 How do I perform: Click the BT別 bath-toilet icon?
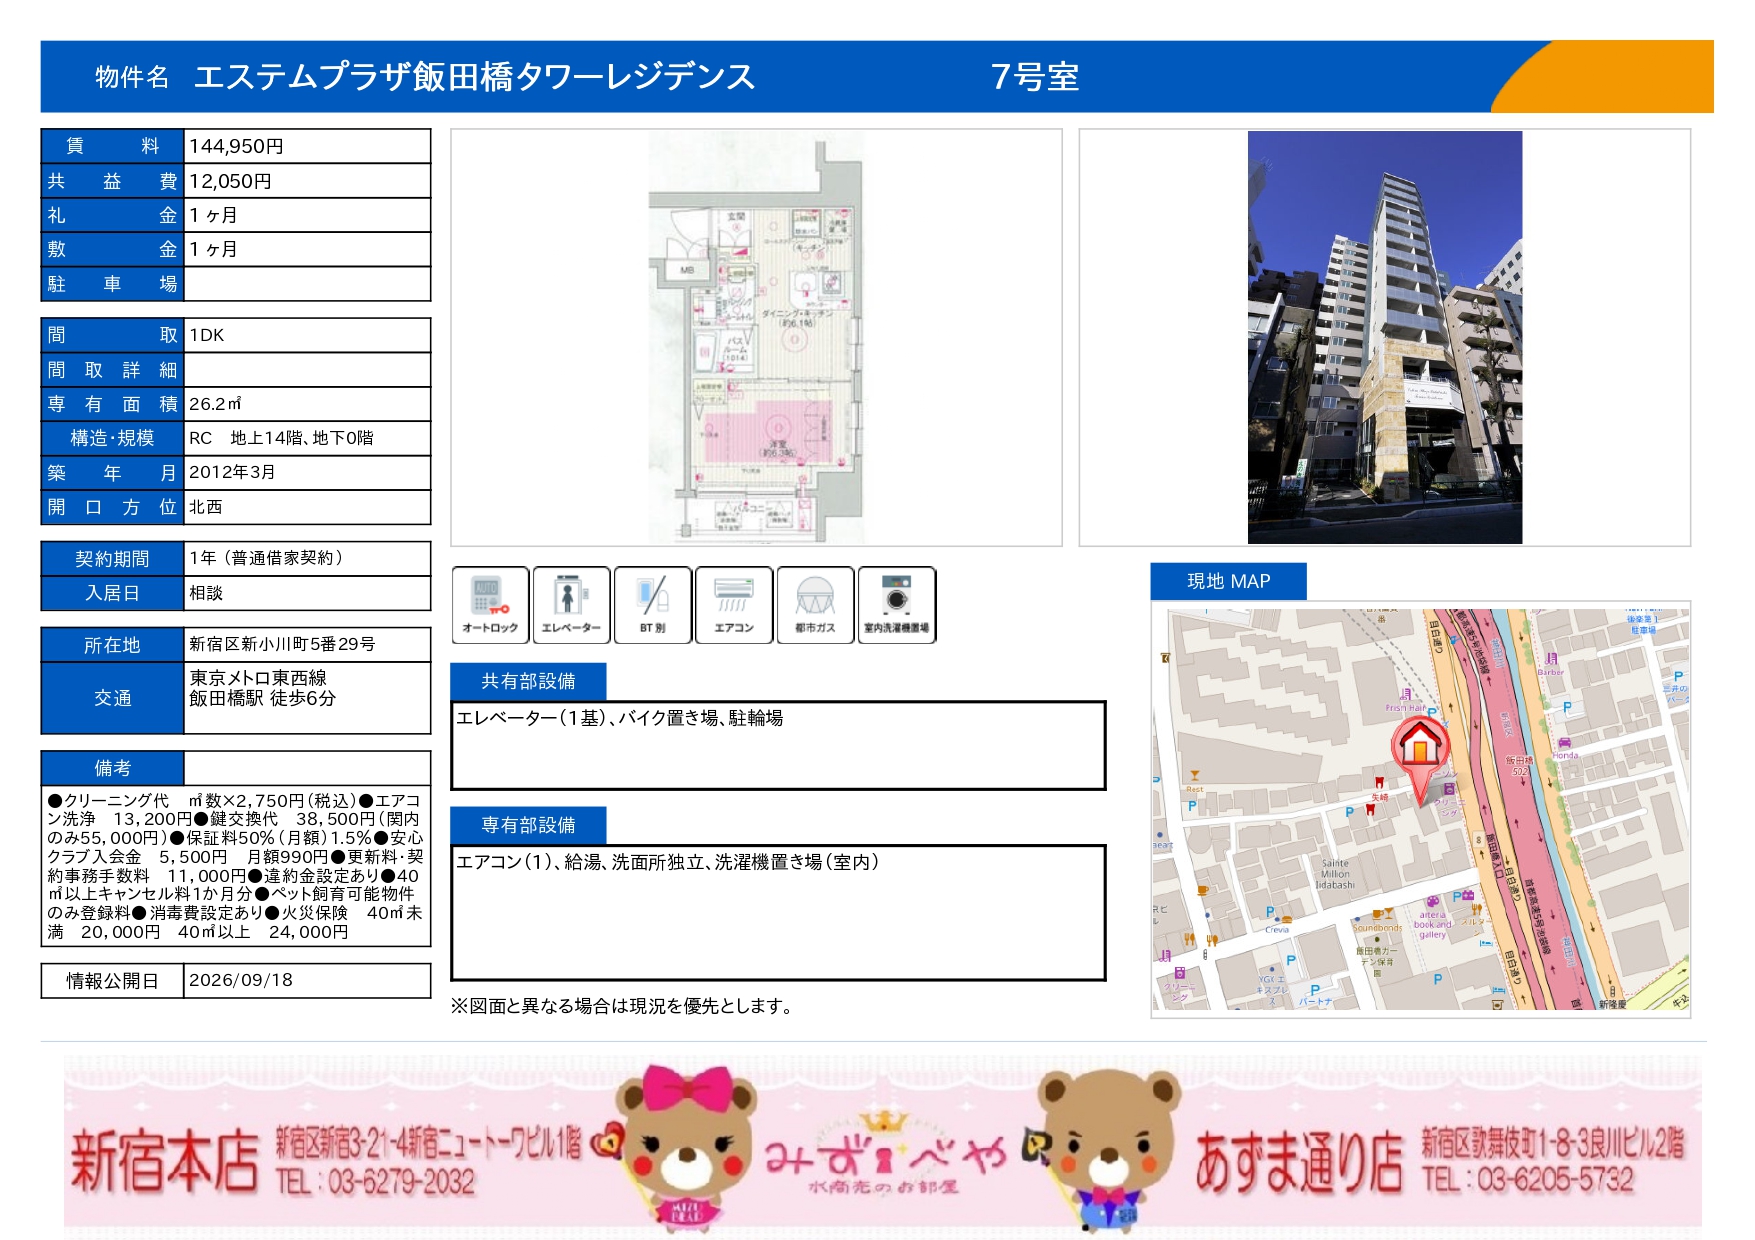click(652, 605)
